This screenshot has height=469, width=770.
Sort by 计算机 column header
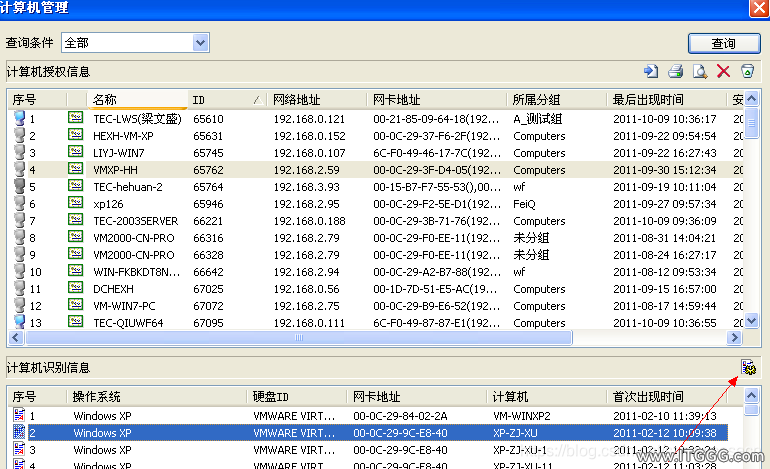pos(546,396)
